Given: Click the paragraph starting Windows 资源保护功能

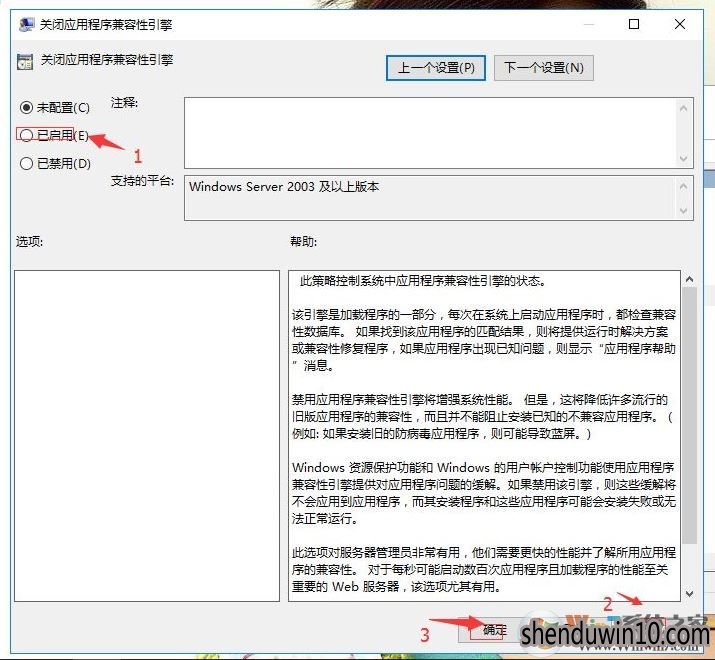Looking at the screenshot, I should point(484,493).
